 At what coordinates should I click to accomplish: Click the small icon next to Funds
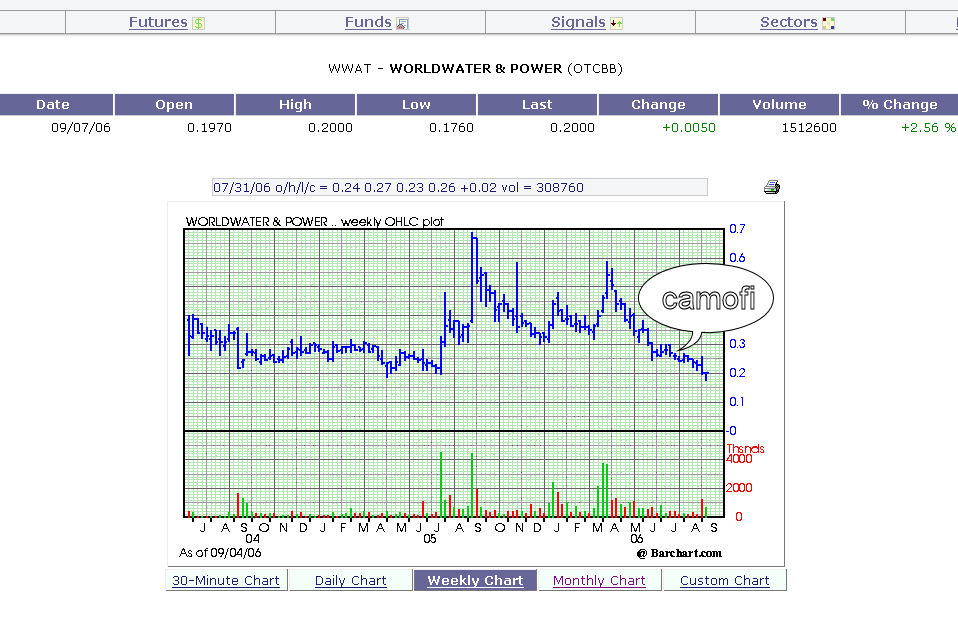402,23
